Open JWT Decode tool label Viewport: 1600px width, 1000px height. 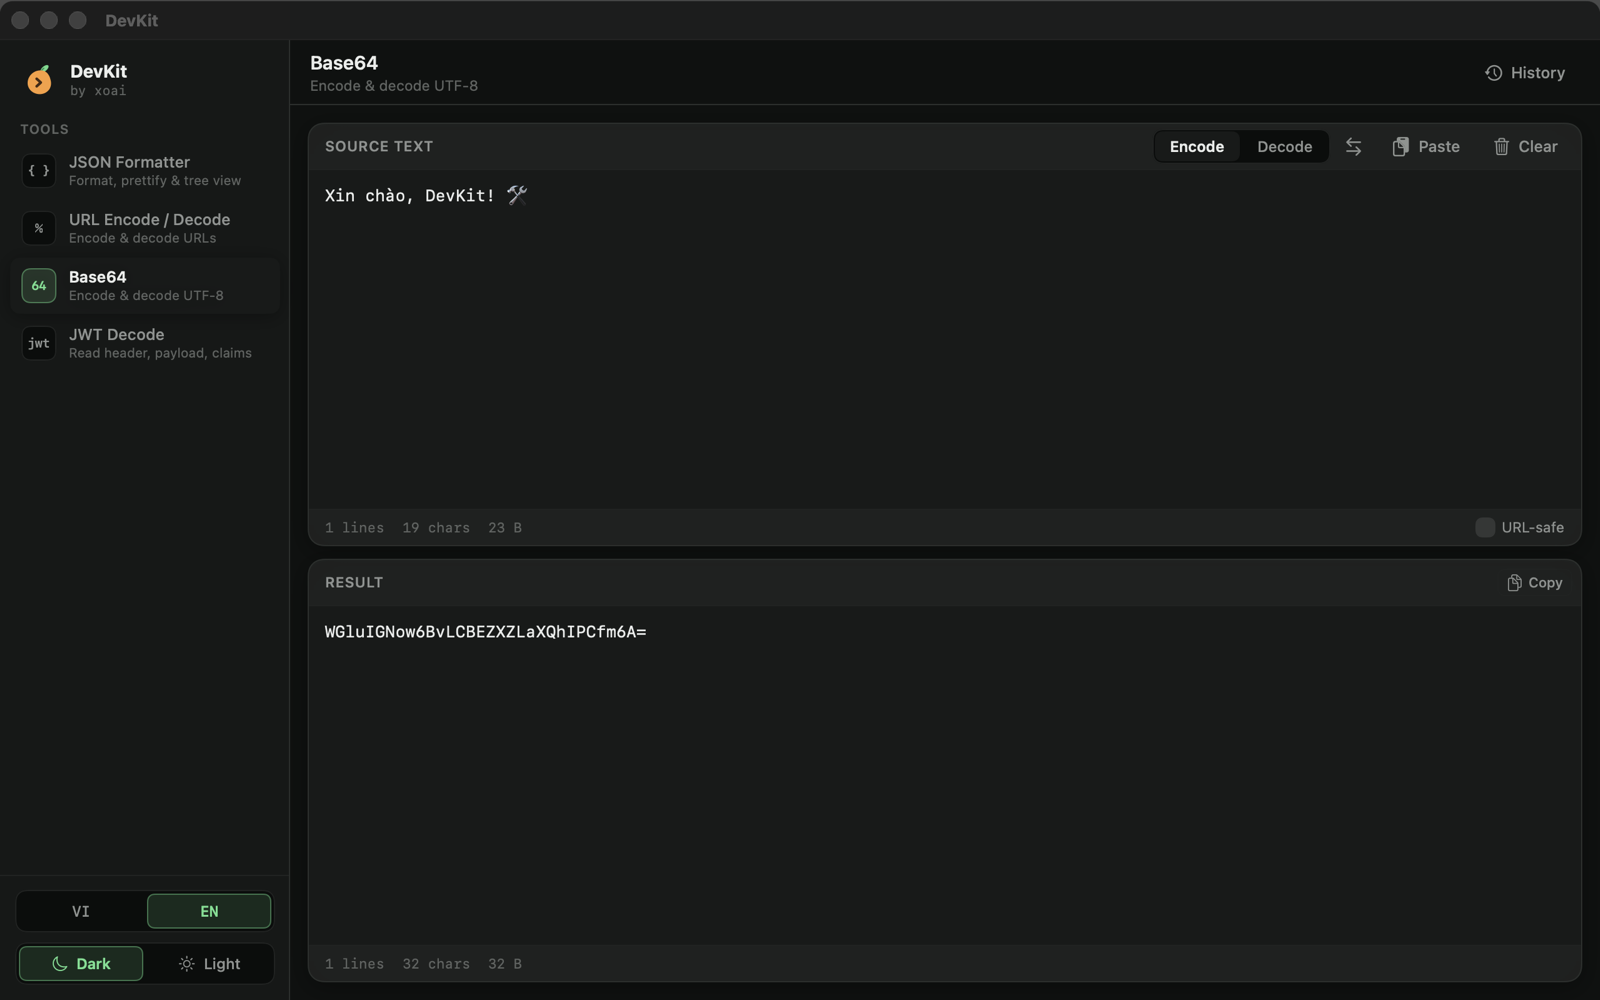116,335
